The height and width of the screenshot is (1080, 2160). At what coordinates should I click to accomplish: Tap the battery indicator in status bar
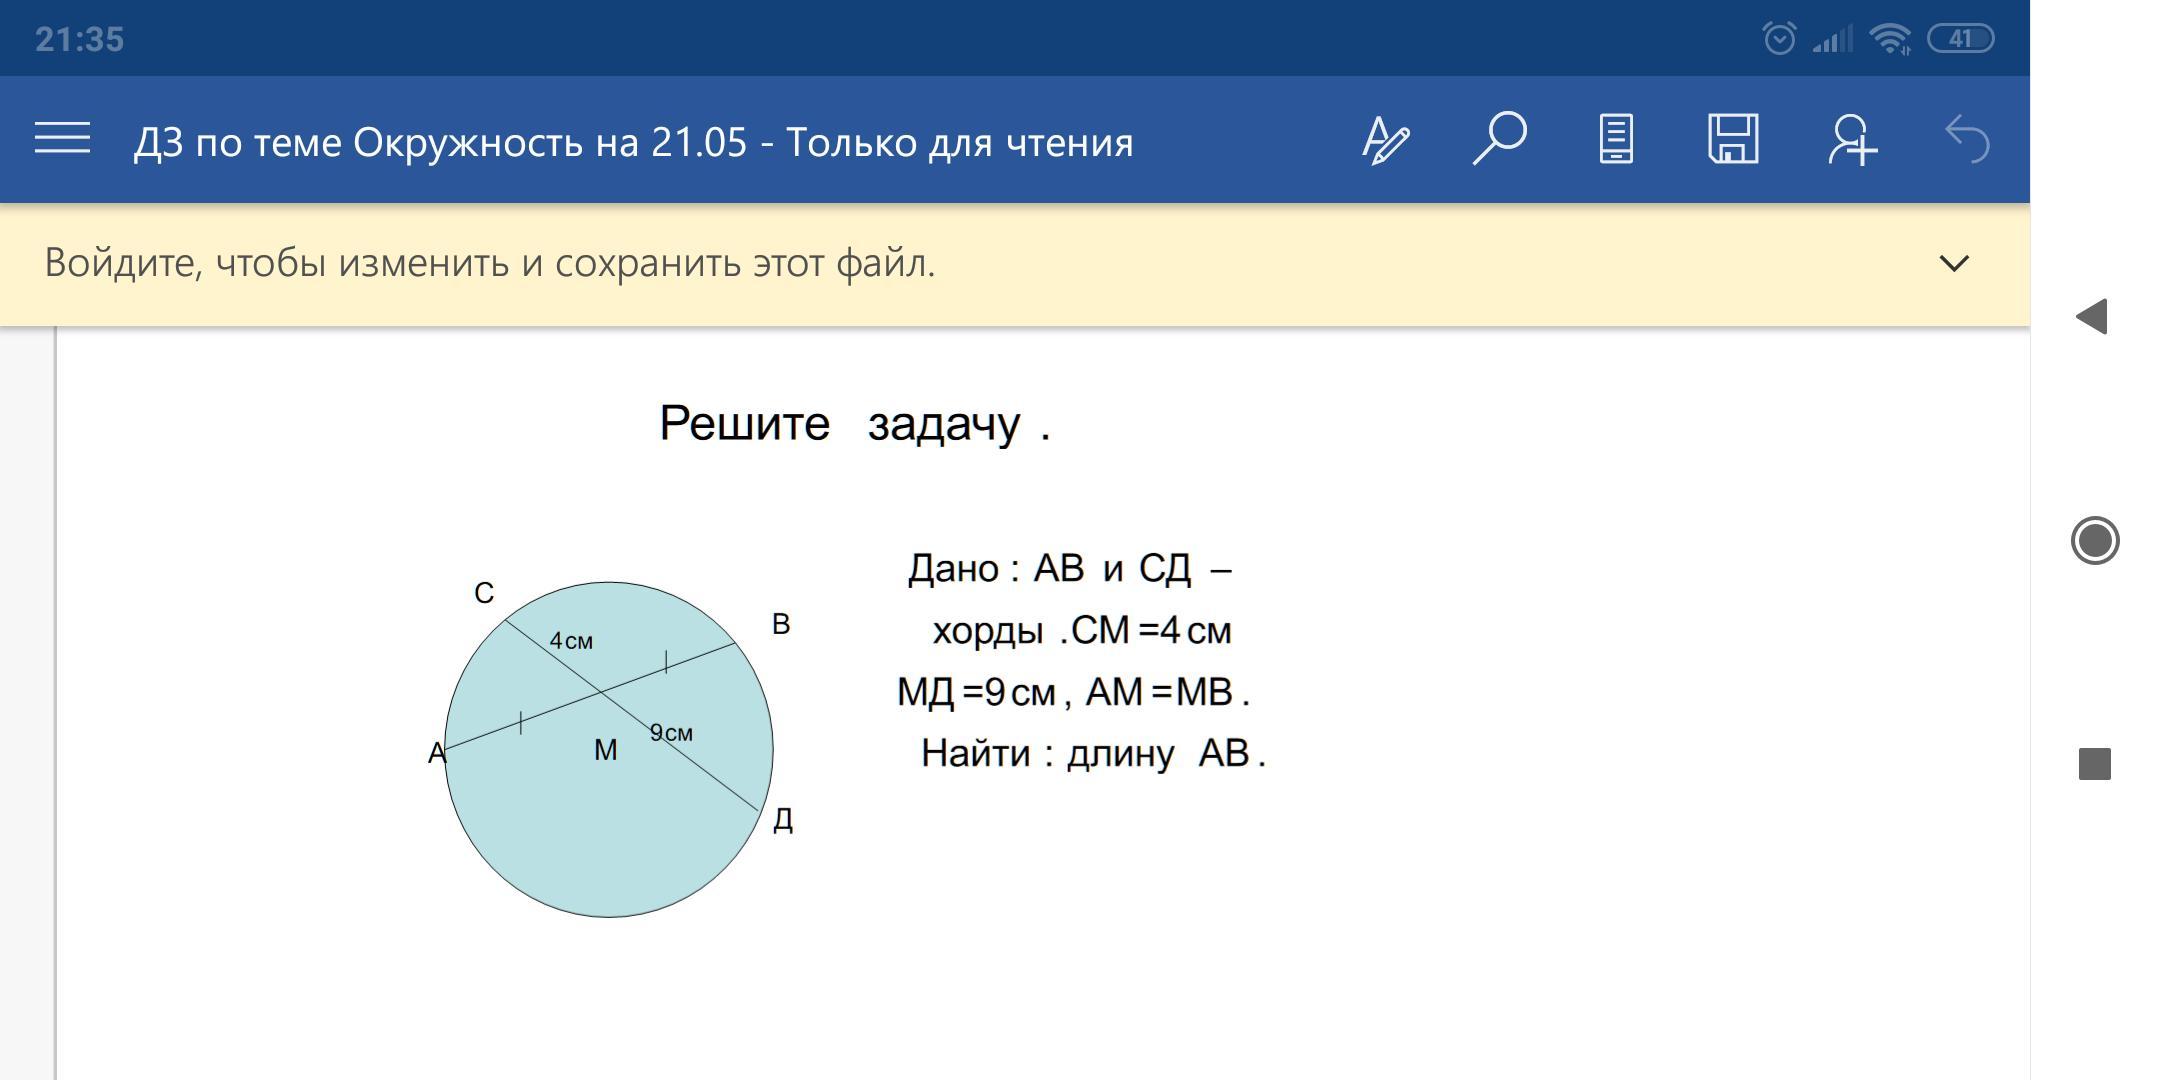coord(1960,39)
